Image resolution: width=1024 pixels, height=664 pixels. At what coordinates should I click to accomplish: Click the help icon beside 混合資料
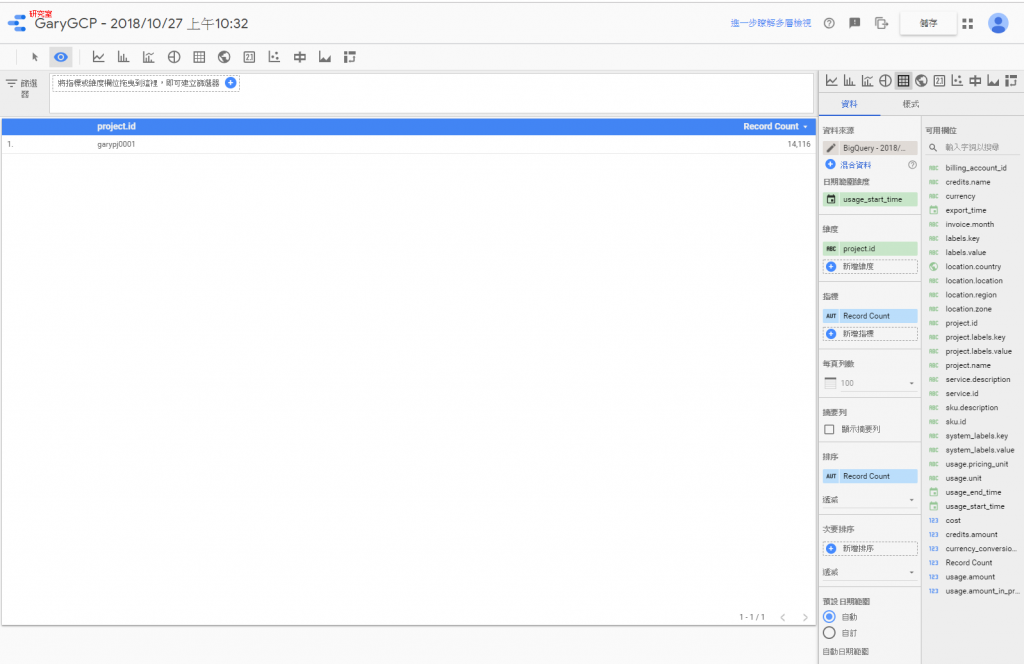click(912, 165)
